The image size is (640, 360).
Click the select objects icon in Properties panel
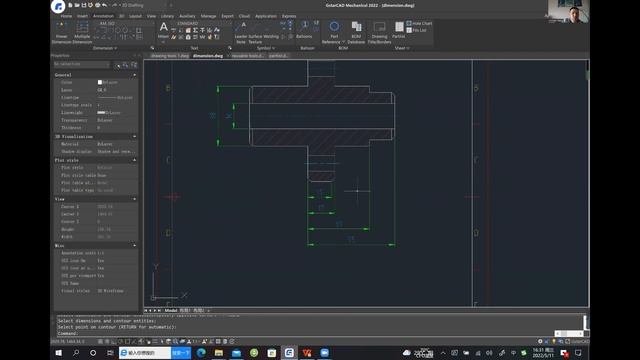coord(125,65)
